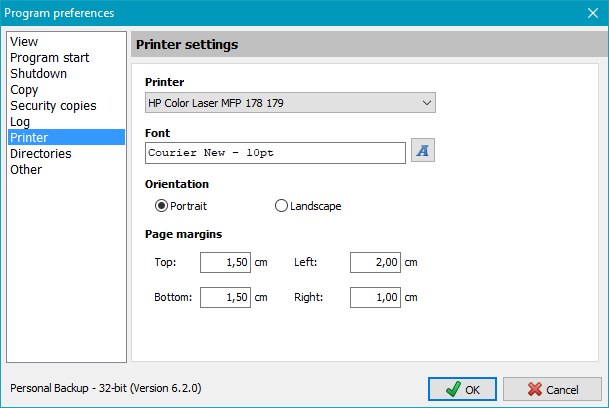The width and height of the screenshot is (609, 408).
Task: Open Log preferences
Action: [20, 122]
